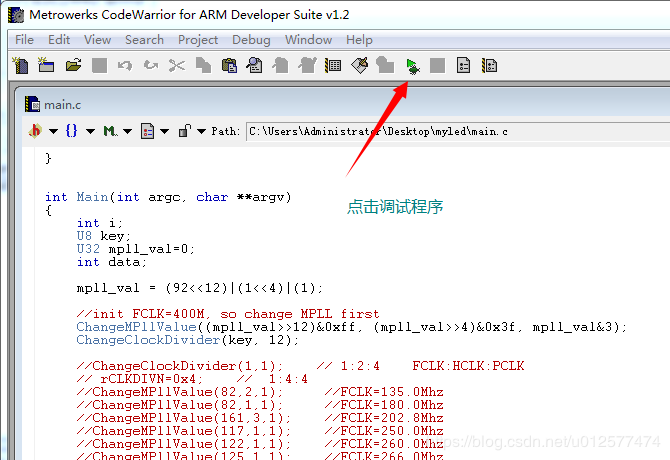Click the '//ChangeMPllValue(122,1,1);' comment
Viewport: 670px width, 460px height.
coord(184,444)
